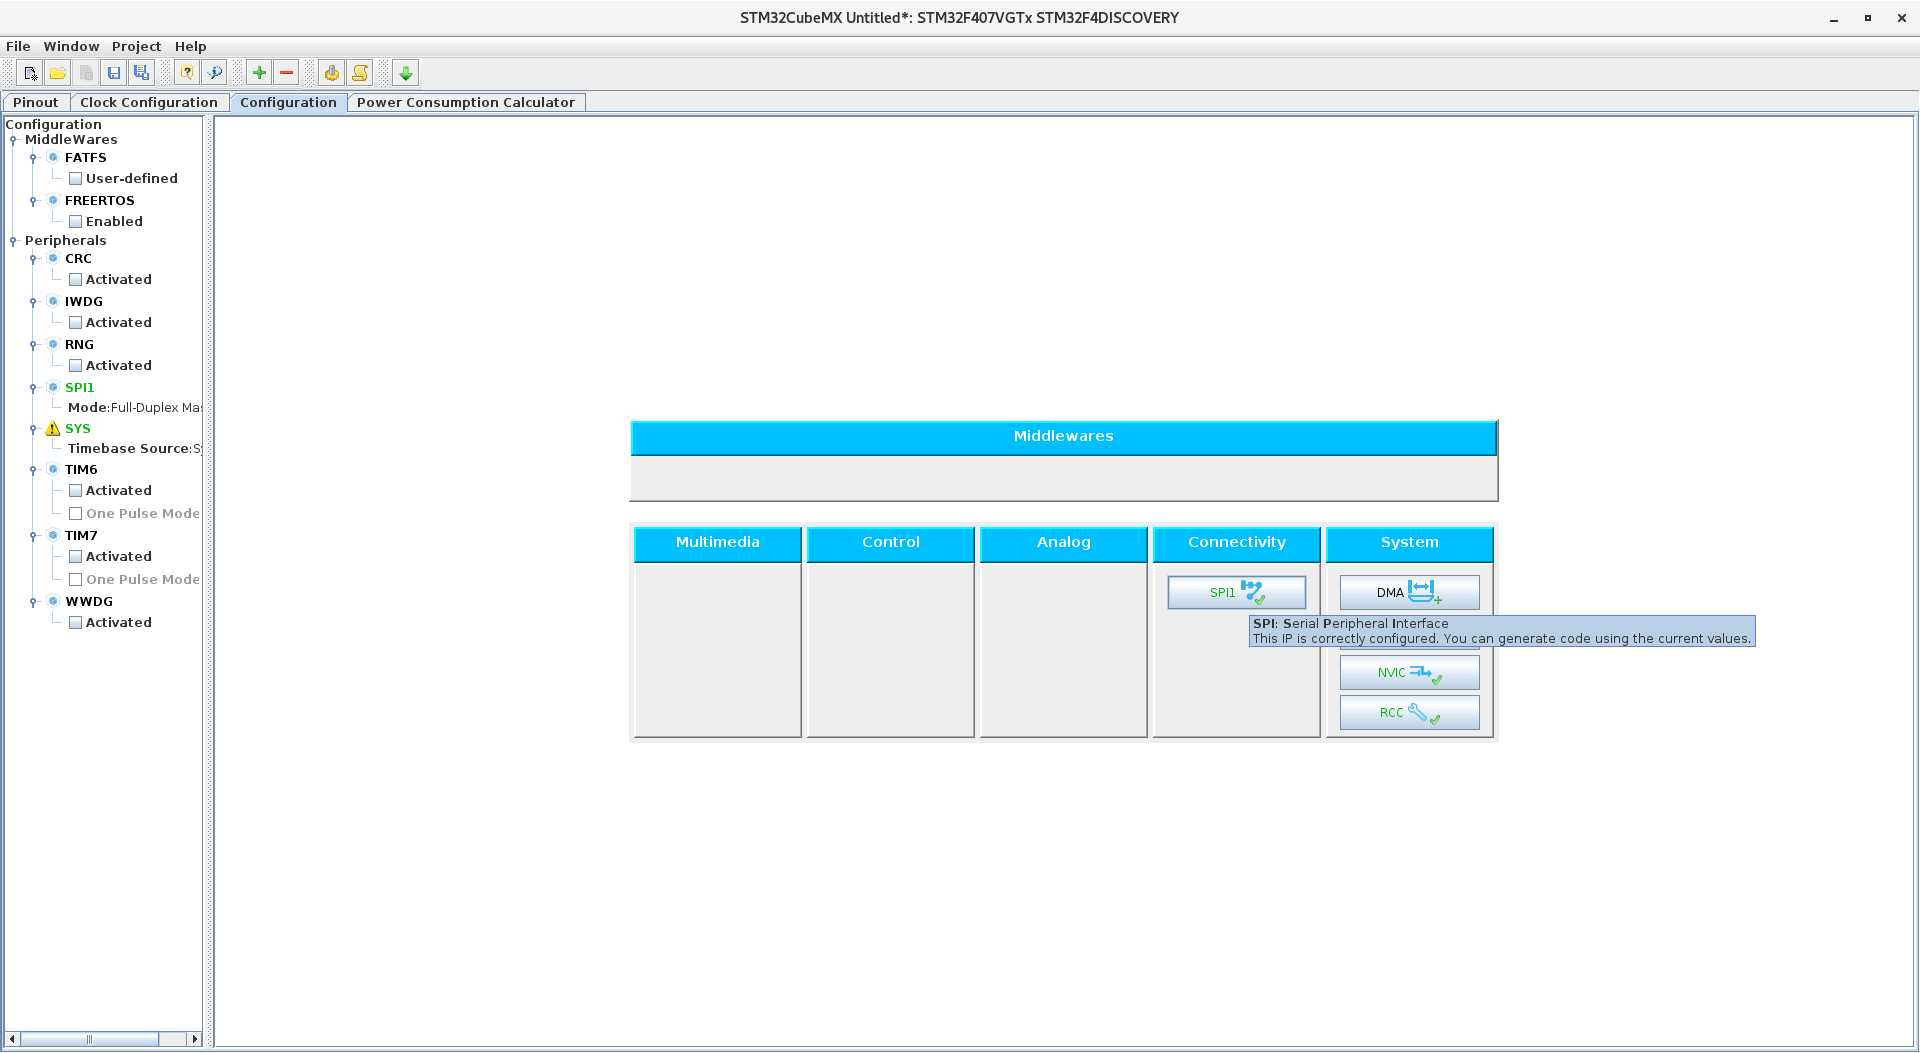Switch to the Pinout tab
Screen dimensions: 1920x1053
(x=36, y=103)
